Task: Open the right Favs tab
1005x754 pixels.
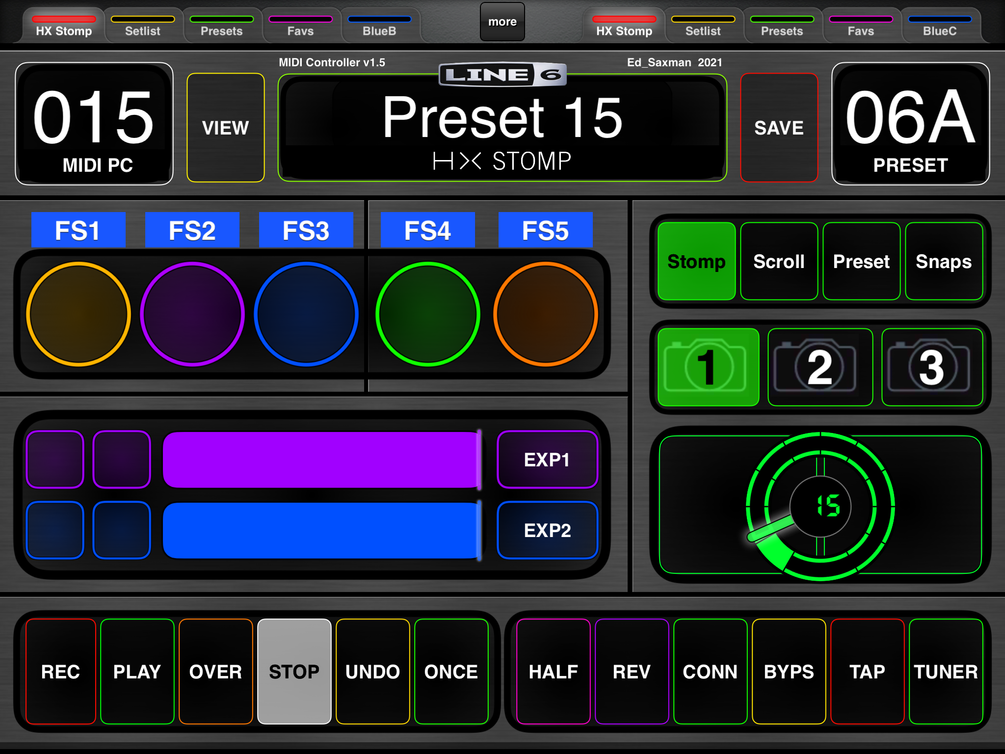Action: tap(861, 27)
